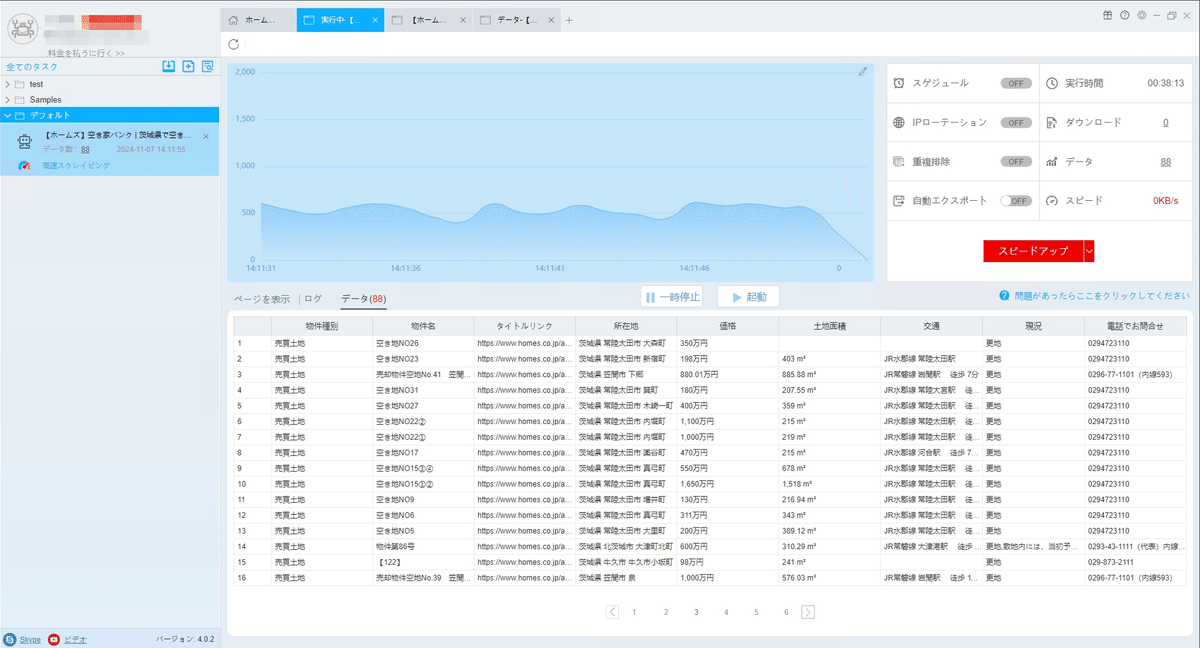Go to the next page arrow in pagination
The height and width of the screenshot is (648, 1200).
tap(808, 612)
